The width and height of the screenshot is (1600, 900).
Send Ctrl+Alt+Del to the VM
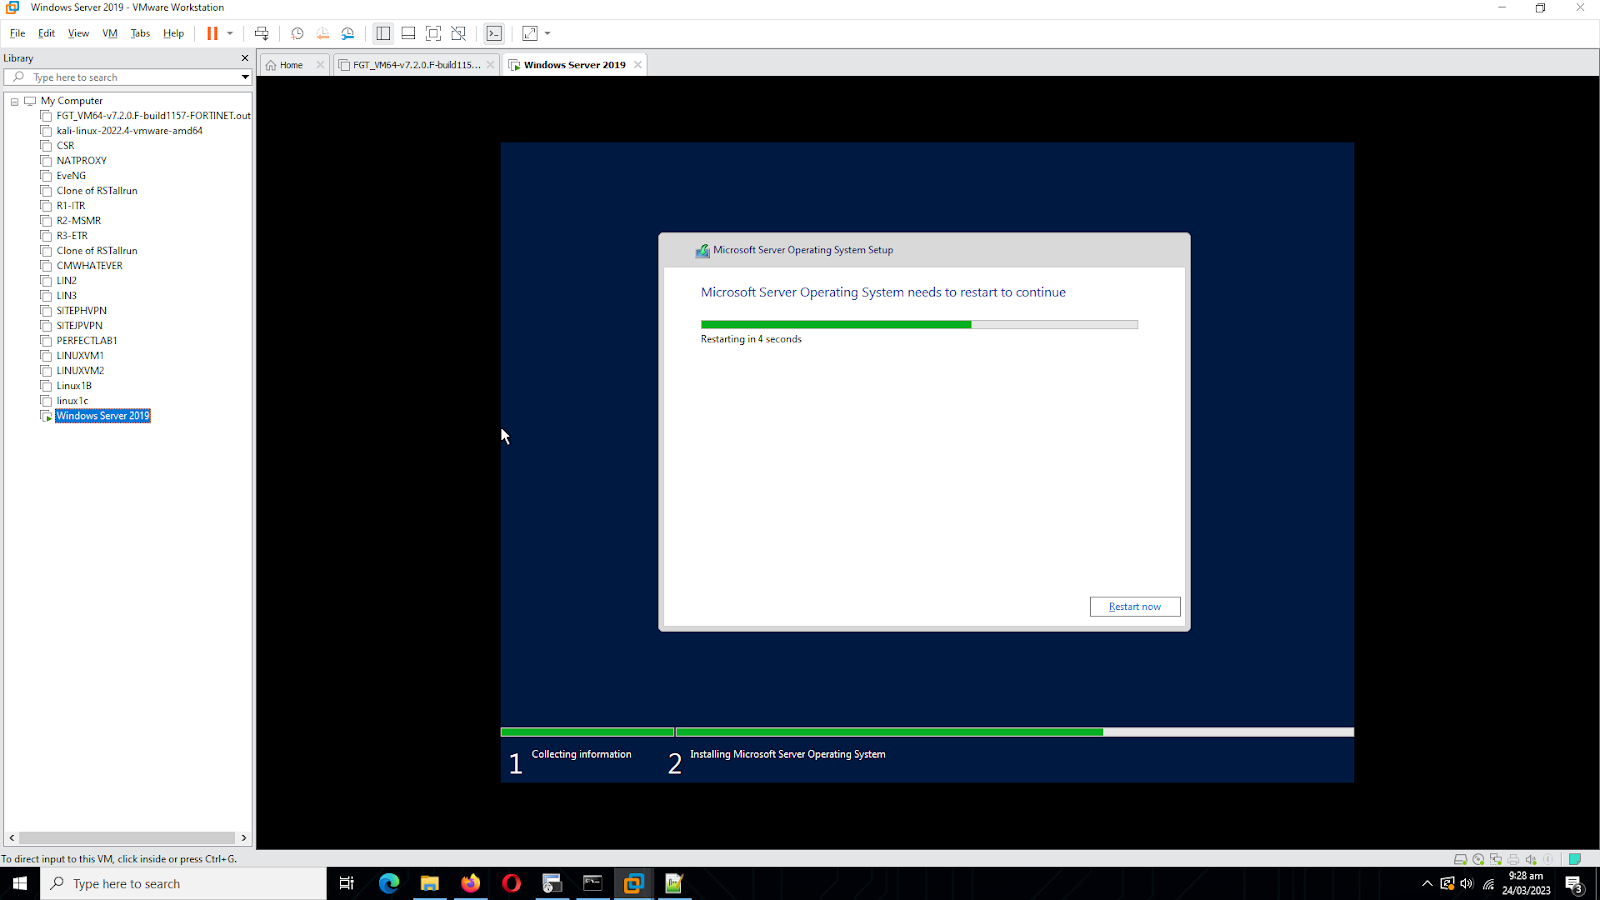[x=262, y=33]
